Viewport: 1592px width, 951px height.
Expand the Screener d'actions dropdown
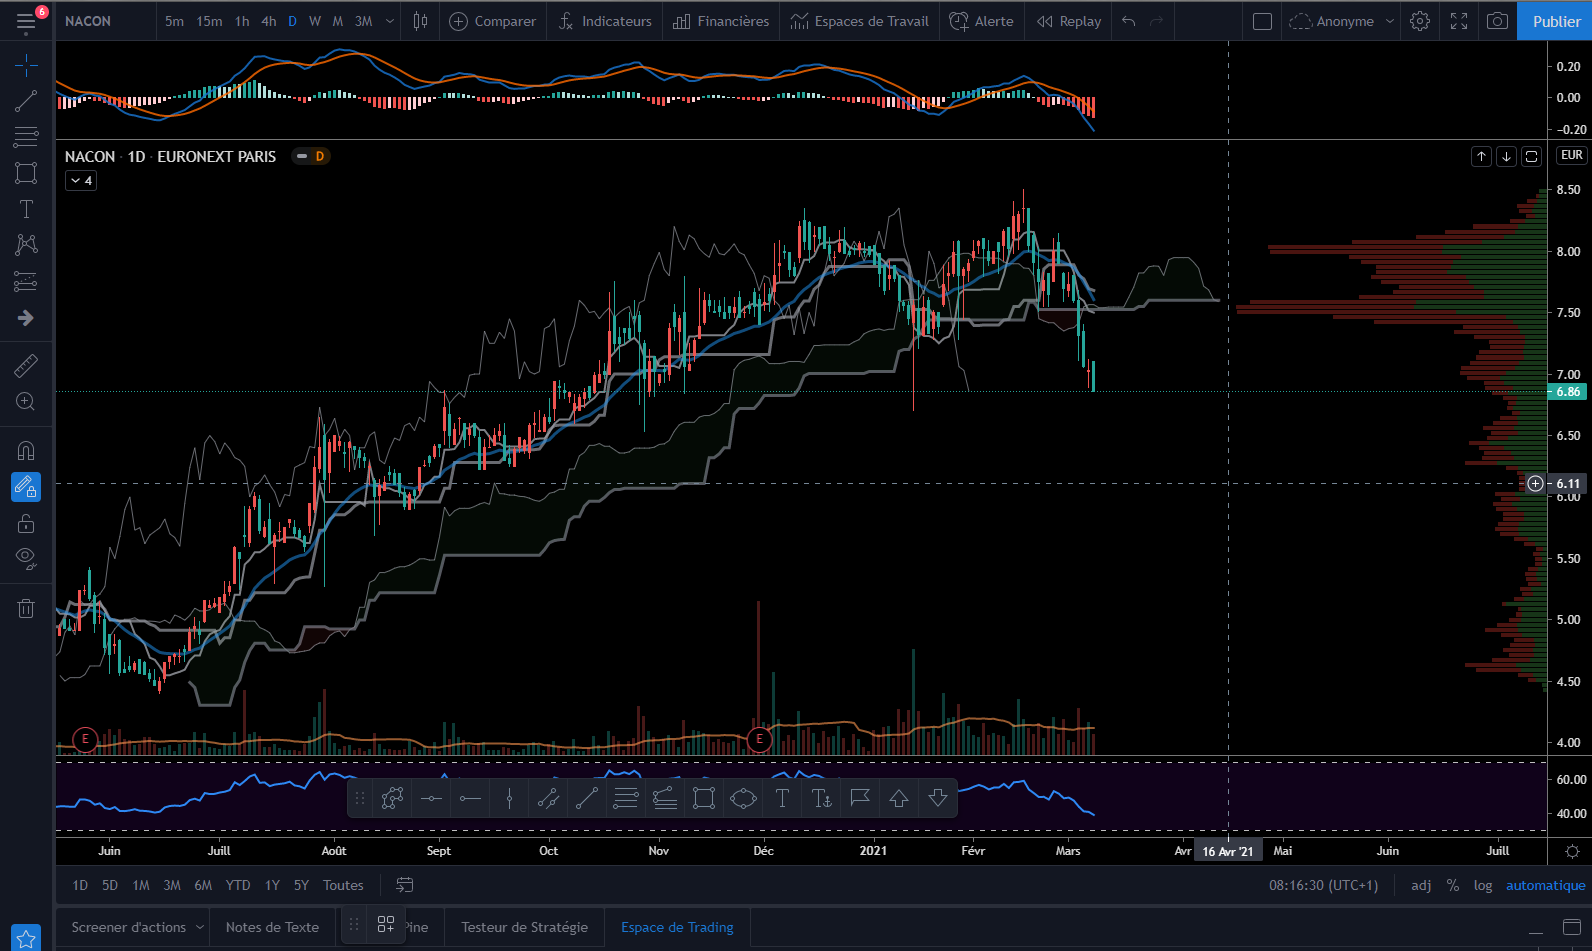point(200,927)
